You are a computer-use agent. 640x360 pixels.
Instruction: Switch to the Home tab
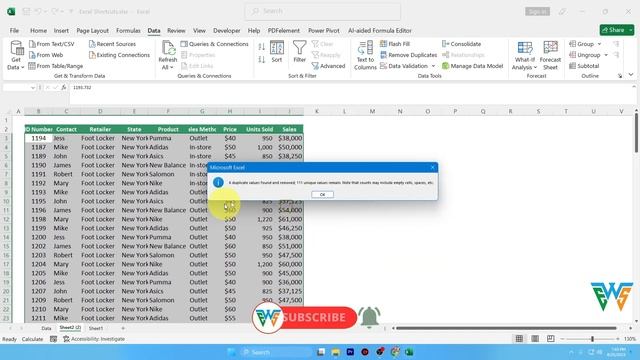pyautogui.click(x=38, y=31)
